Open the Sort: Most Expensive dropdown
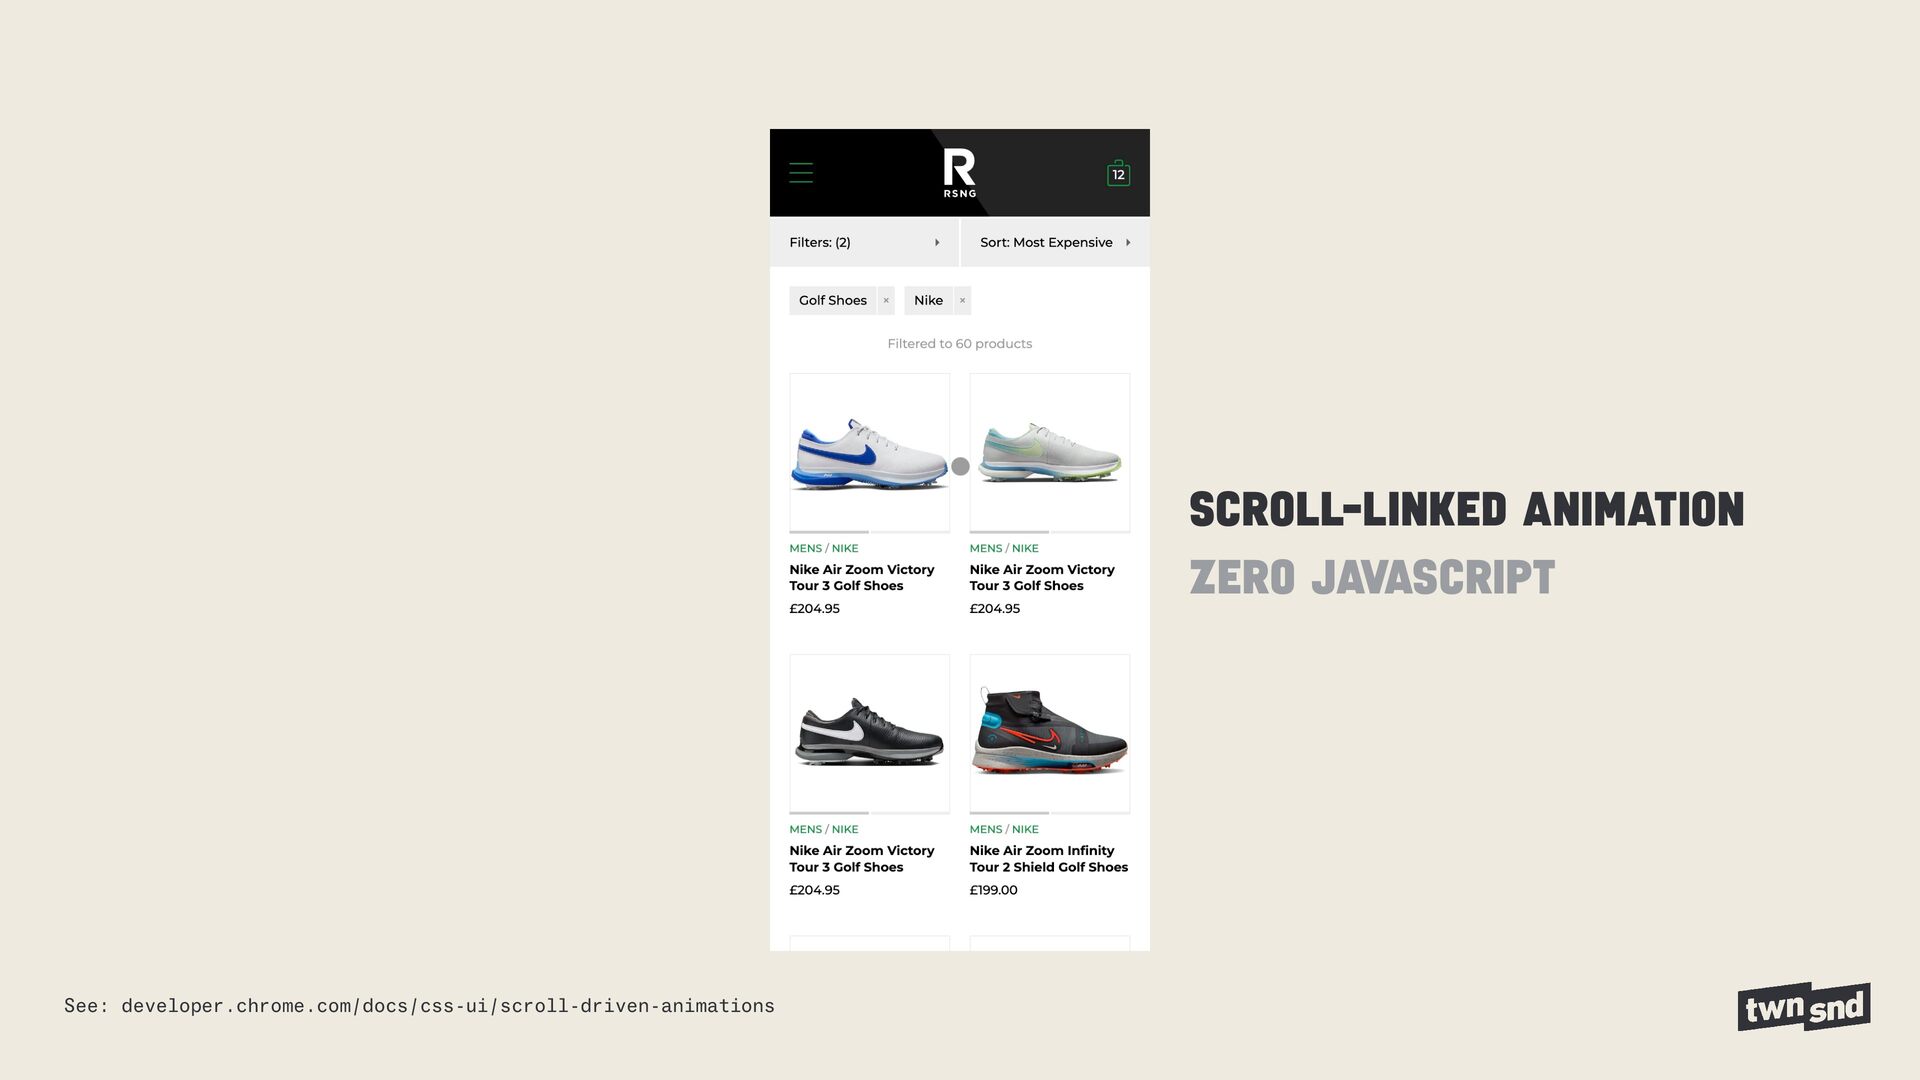Image resolution: width=1920 pixels, height=1080 pixels. (x=1055, y=243)
